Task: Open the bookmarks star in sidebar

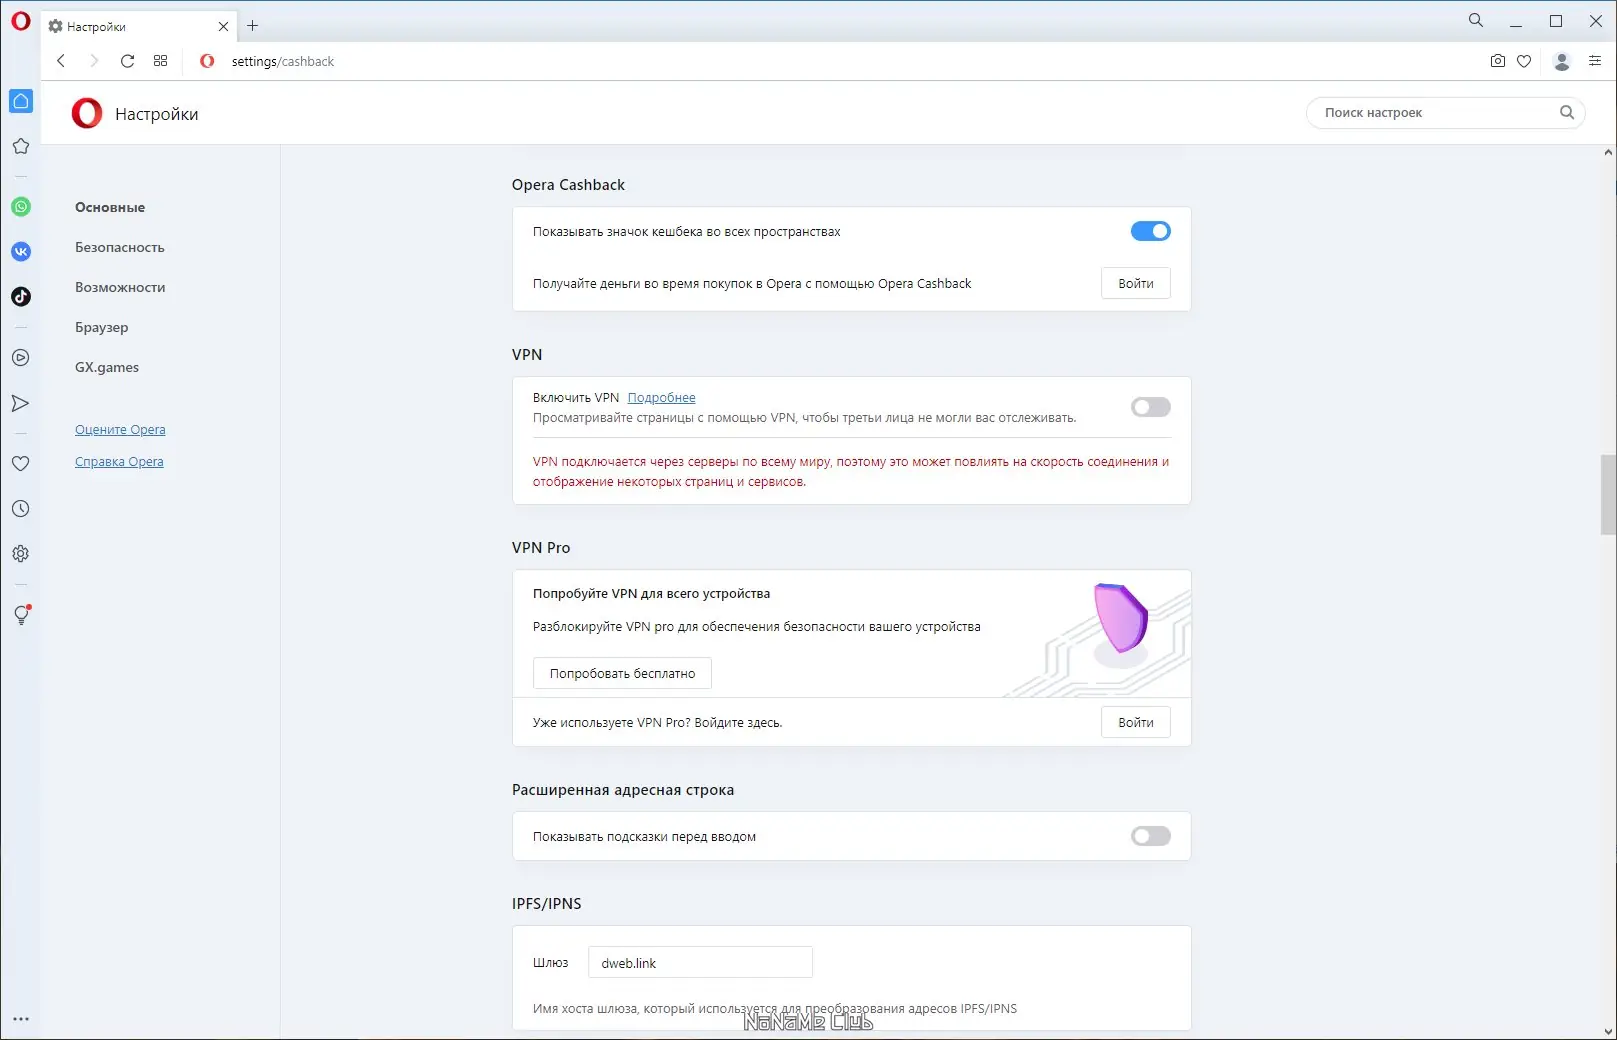Action: click(21, 146)
